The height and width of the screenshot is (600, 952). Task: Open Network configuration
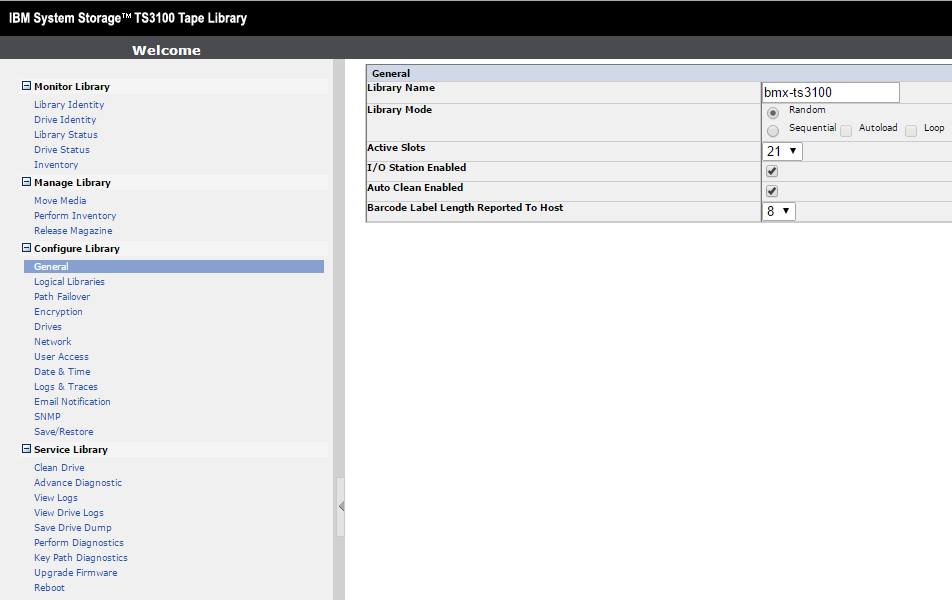click(53, 341)
